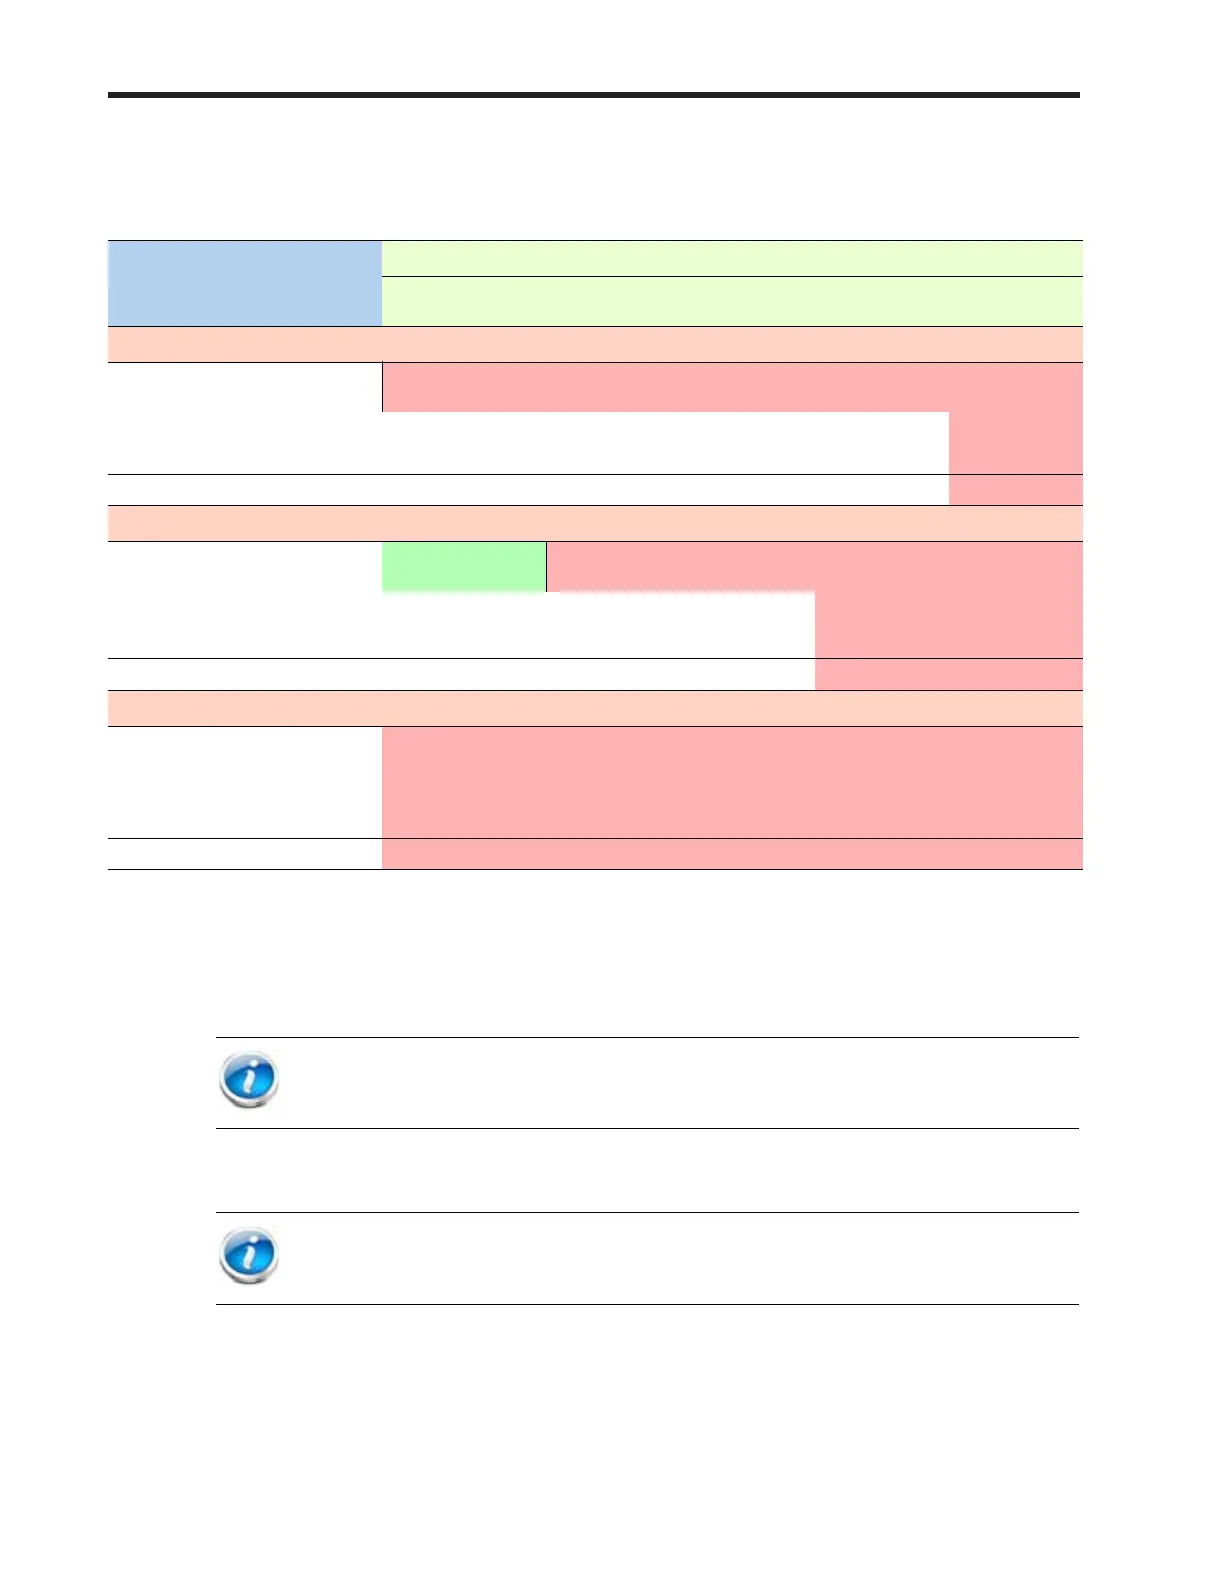Click the first blue info note icon

pyautogui.click(x=248, y=1080)
